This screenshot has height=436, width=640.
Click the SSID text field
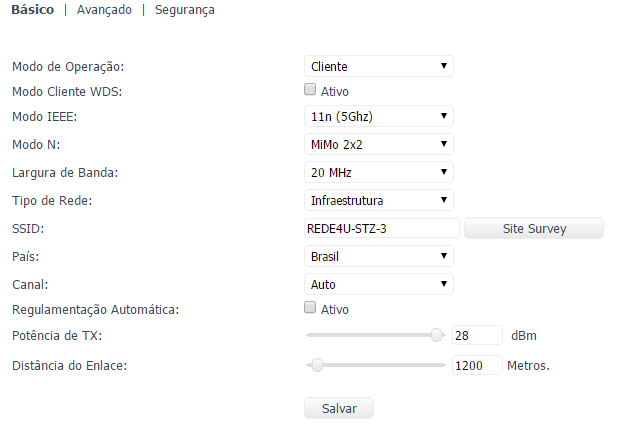coord(381,229)
